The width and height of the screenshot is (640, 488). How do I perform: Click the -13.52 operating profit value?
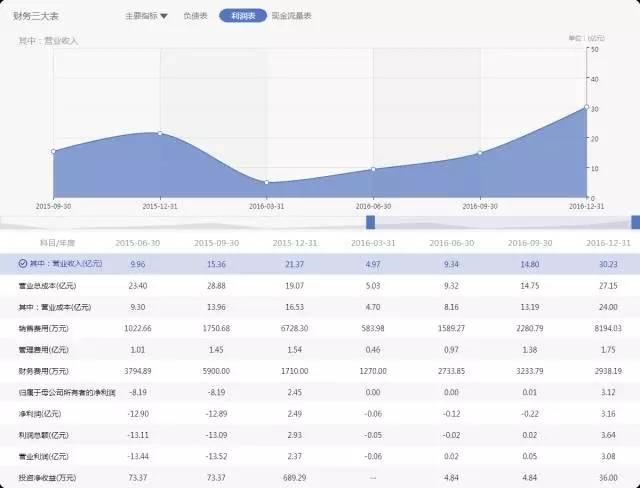tap(216, 456)
